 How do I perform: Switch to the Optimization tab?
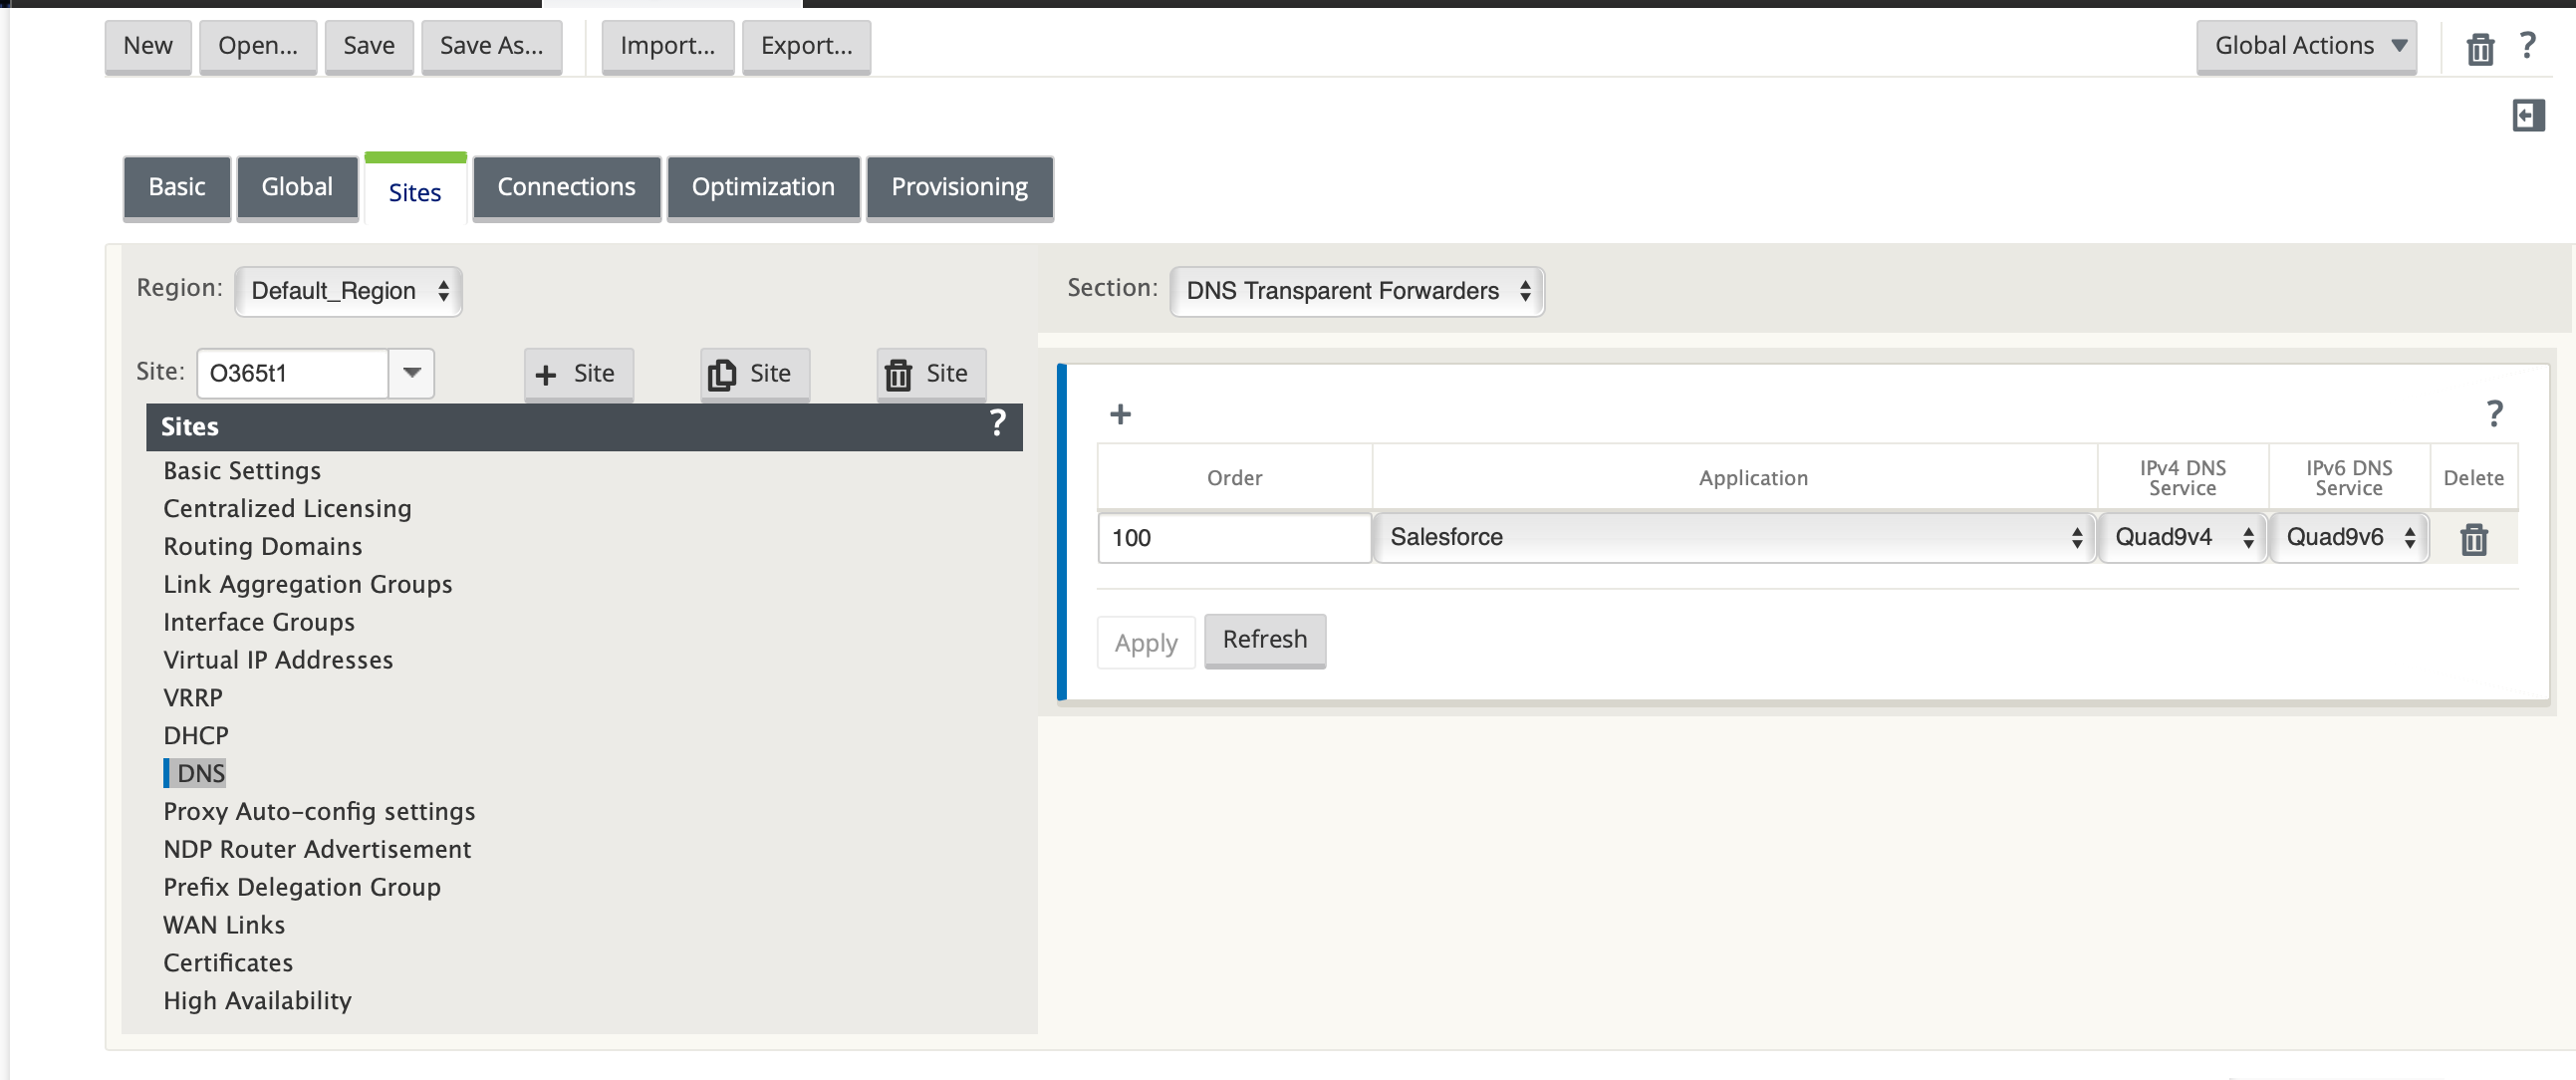[x=763, y=187]
